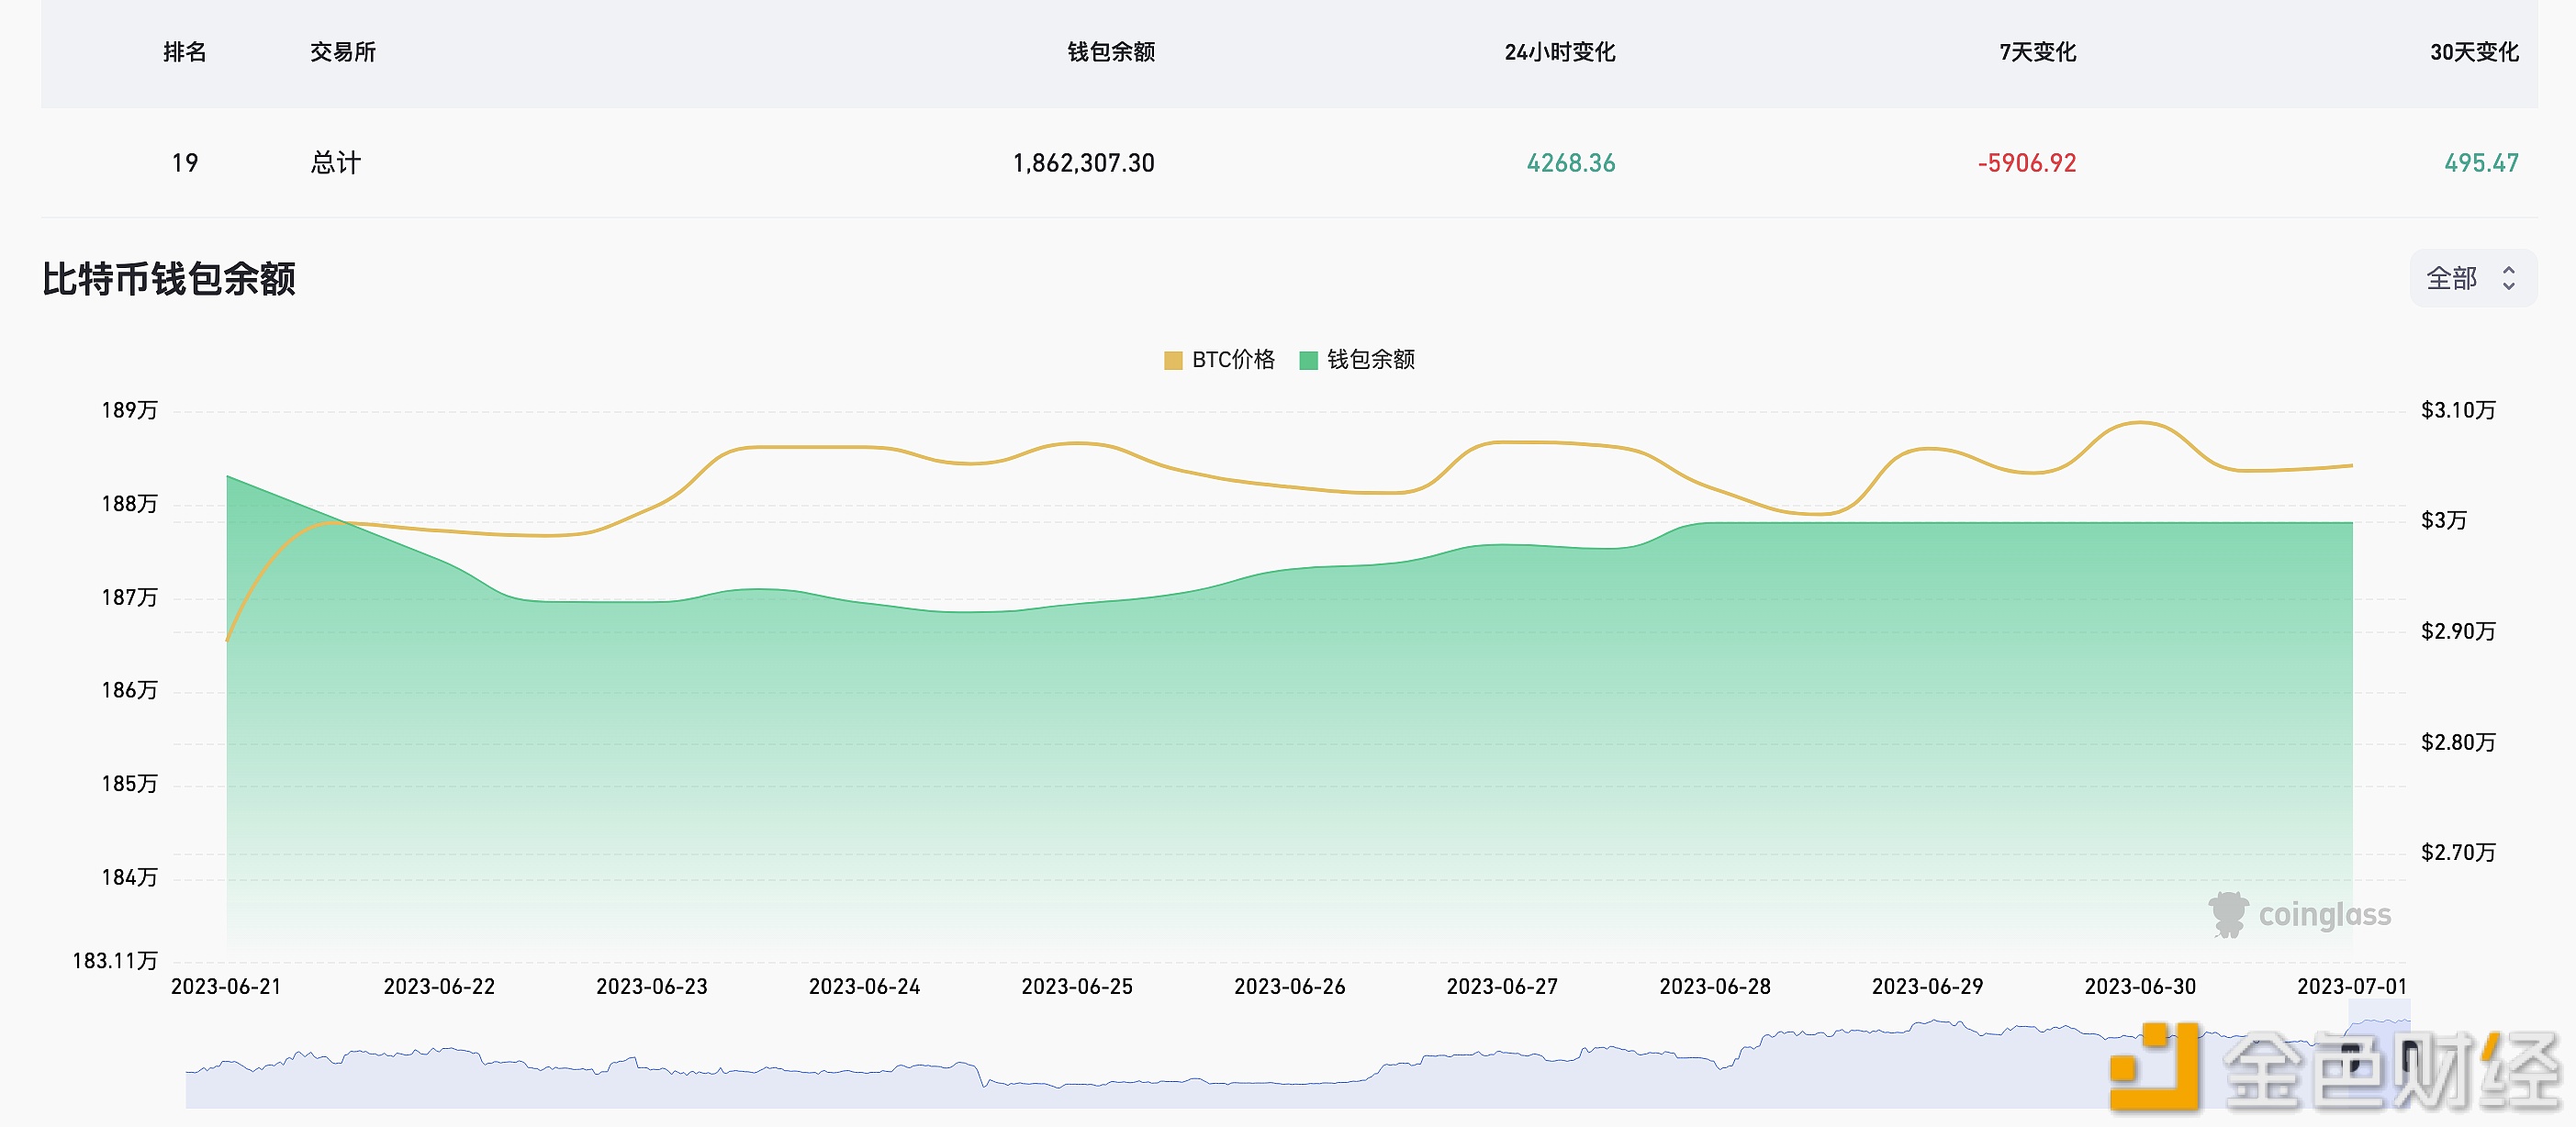Click the 7-day change value -5906.92
This screenshot has height=1127, width=2576.
tap(2027, 163)
